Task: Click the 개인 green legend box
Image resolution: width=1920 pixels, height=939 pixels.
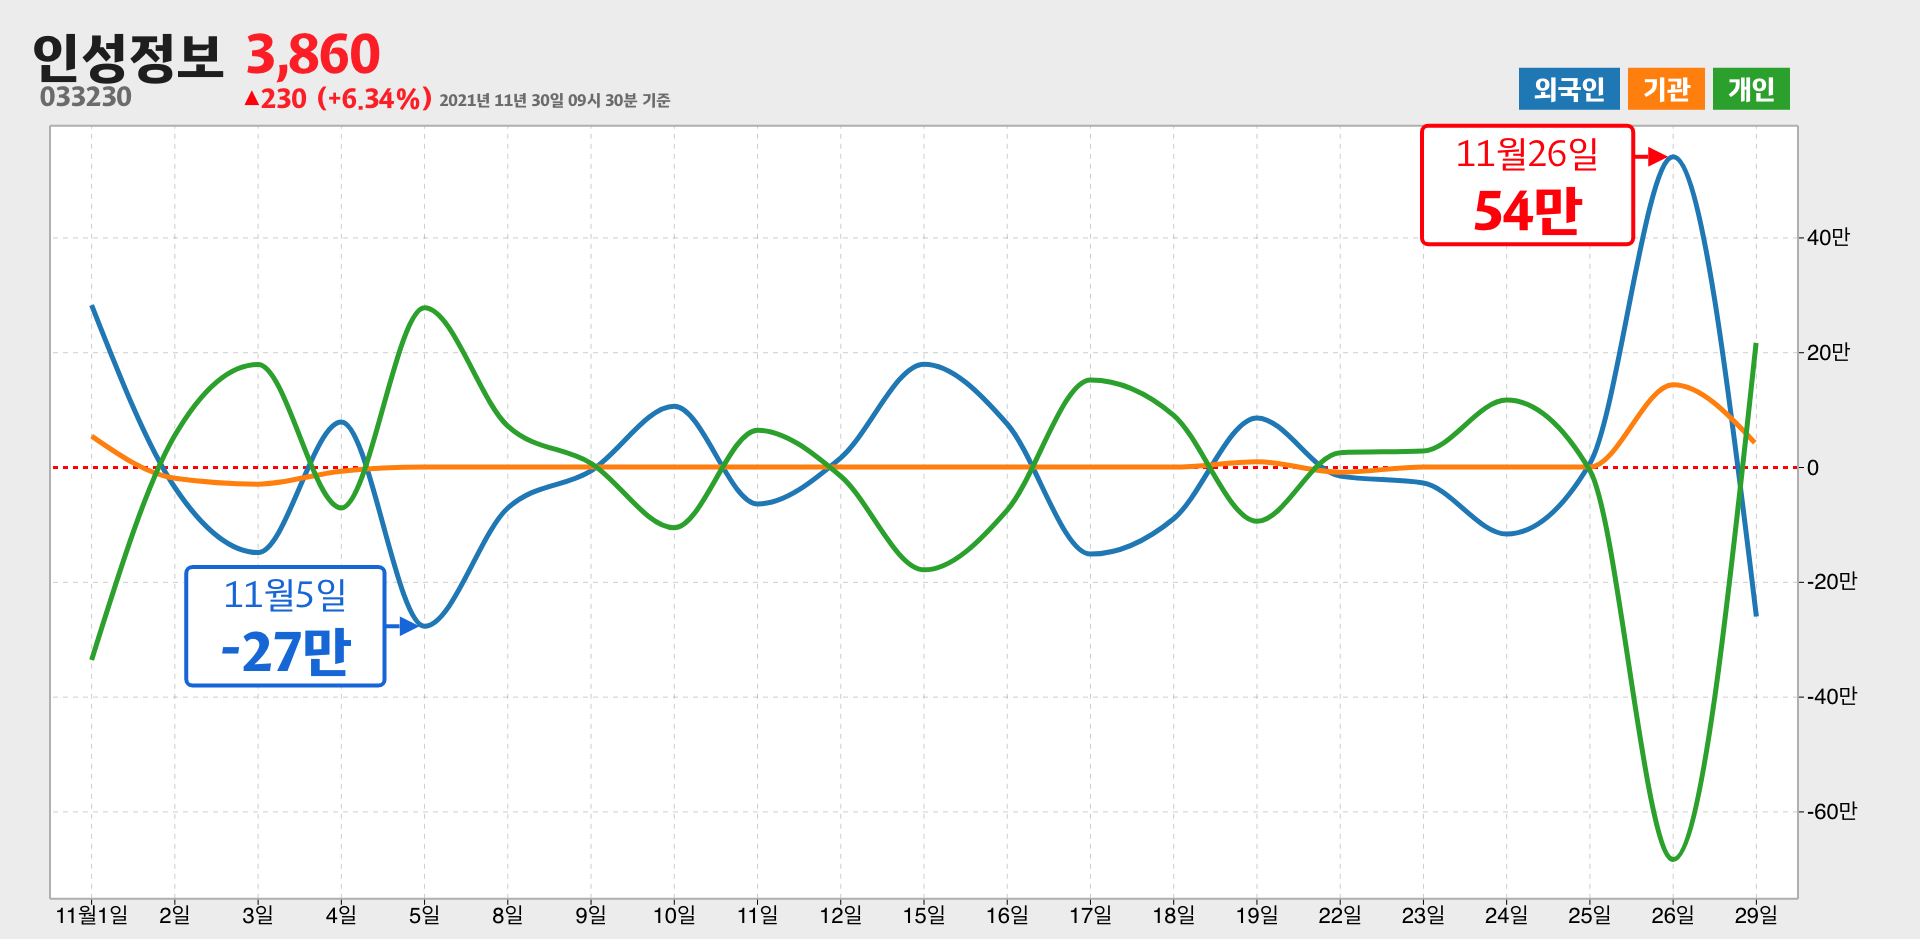Action: tap(1751, 89)
